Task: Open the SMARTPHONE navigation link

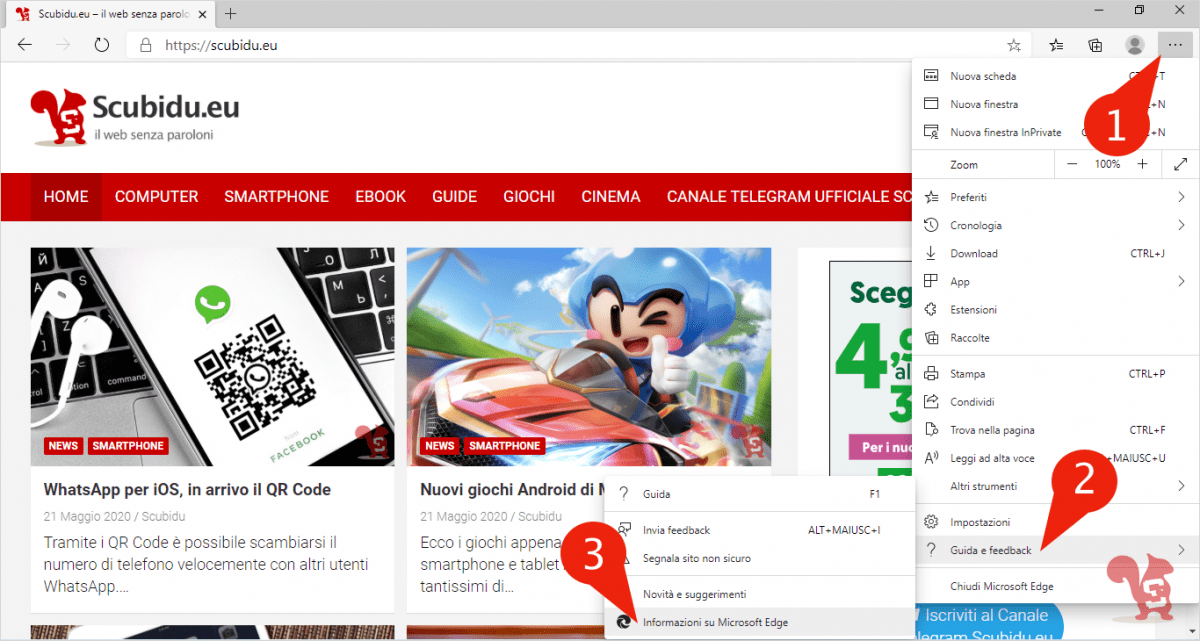Action: [x=276, y=197]
